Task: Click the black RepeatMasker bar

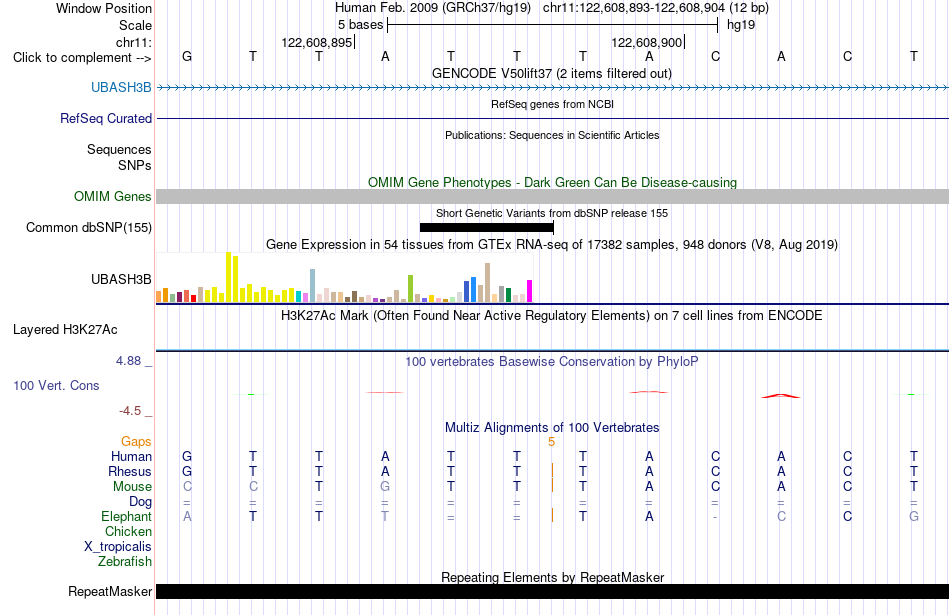Action: tap(553, 591)
